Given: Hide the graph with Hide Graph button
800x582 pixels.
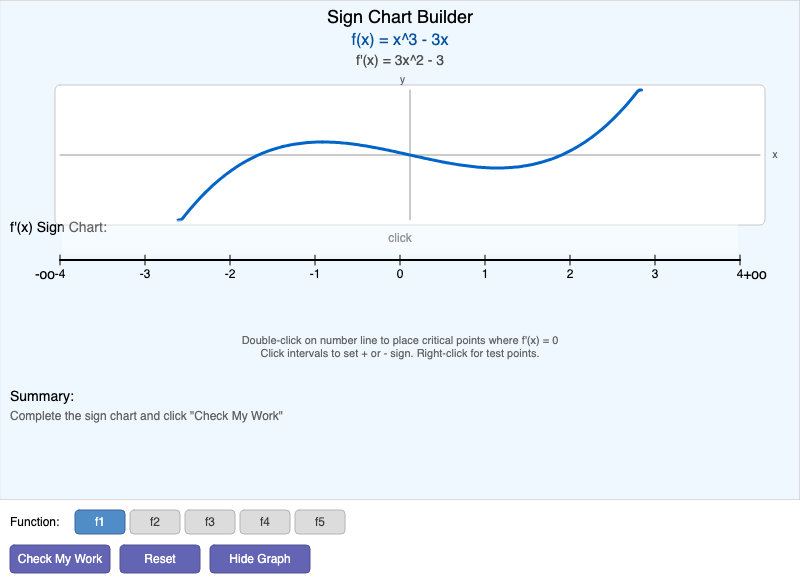Looking at the screenshot, I should click(x=260, y=559).
